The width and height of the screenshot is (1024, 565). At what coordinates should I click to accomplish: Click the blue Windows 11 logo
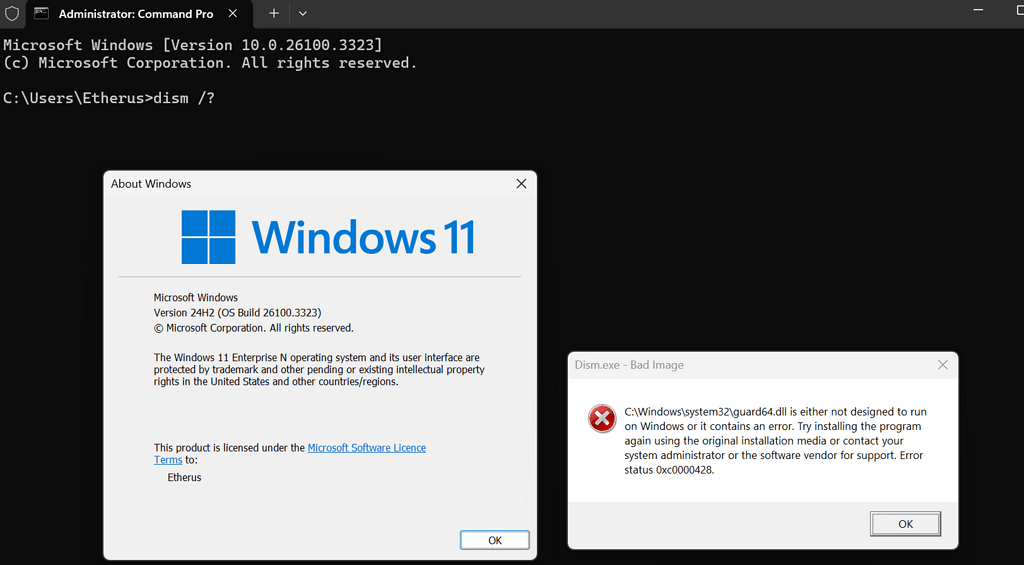[208, 237]
